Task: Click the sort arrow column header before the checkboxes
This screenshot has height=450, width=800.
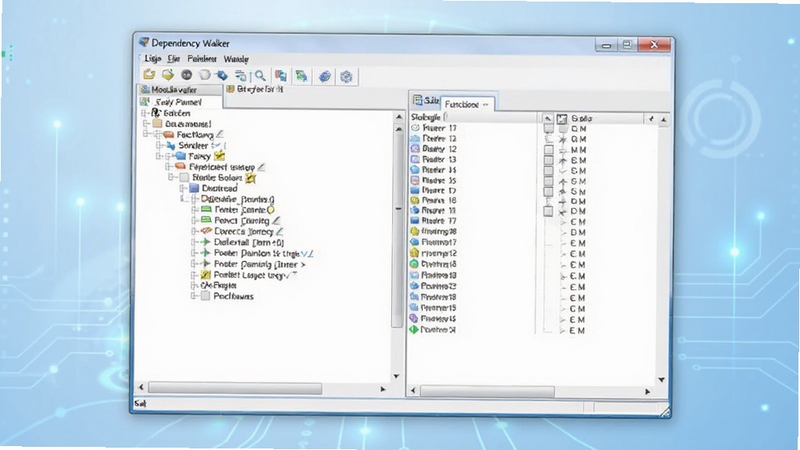Action: click(547, 118)
